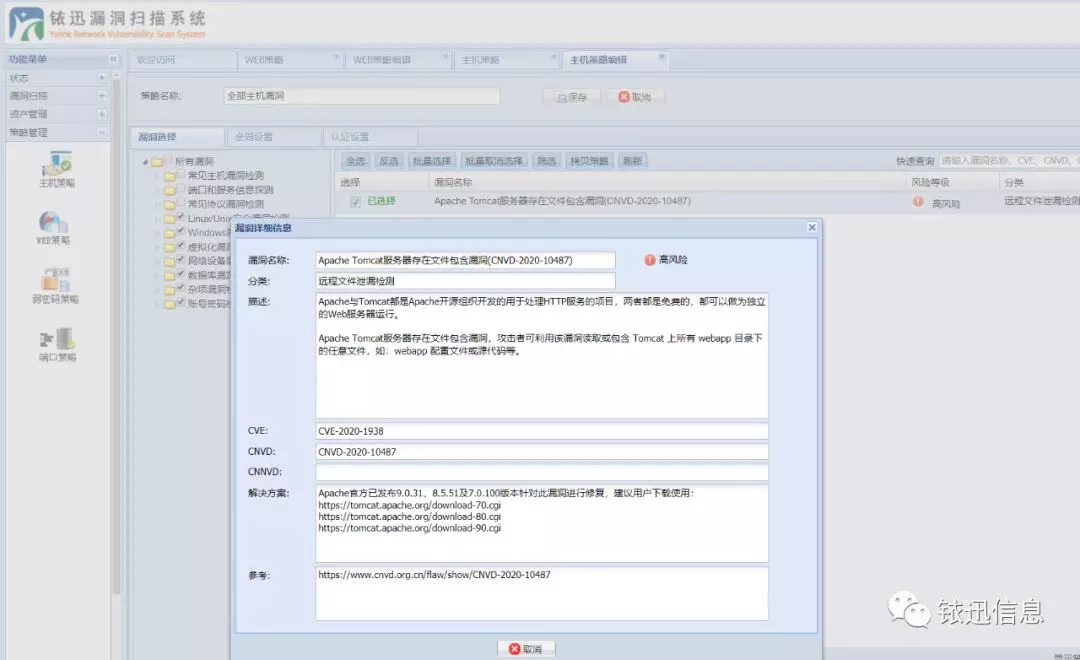
Task: Click the 高风险 alert icon in the table row
Action: click(x=917, y=202)
